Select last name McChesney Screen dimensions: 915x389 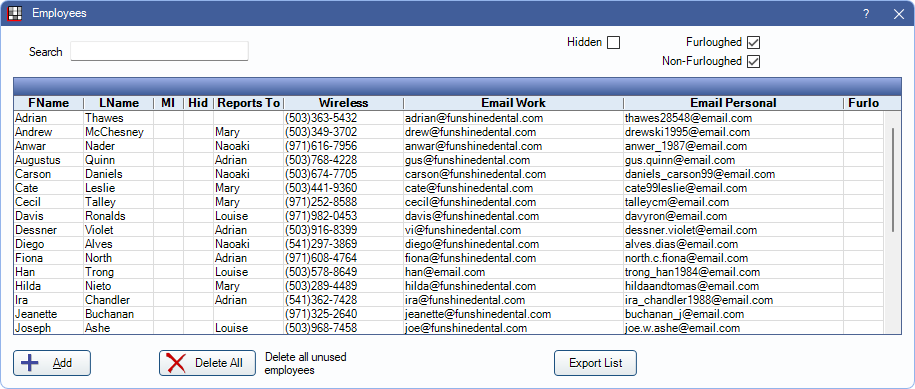pos(114,132)
